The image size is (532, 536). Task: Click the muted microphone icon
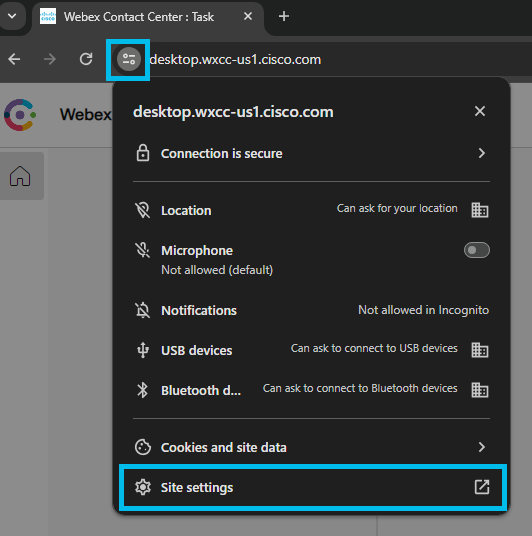click(x=142, y=250)
